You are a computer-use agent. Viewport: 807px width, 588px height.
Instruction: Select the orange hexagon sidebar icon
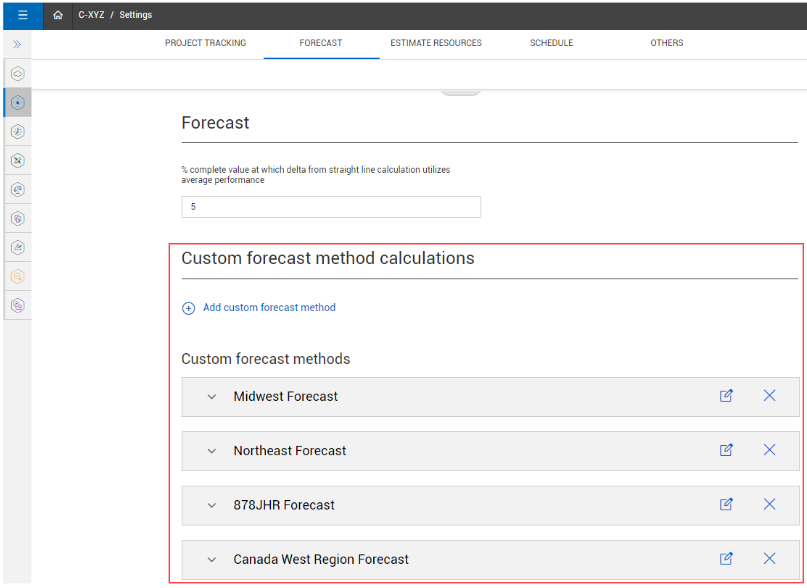(17, 276)
